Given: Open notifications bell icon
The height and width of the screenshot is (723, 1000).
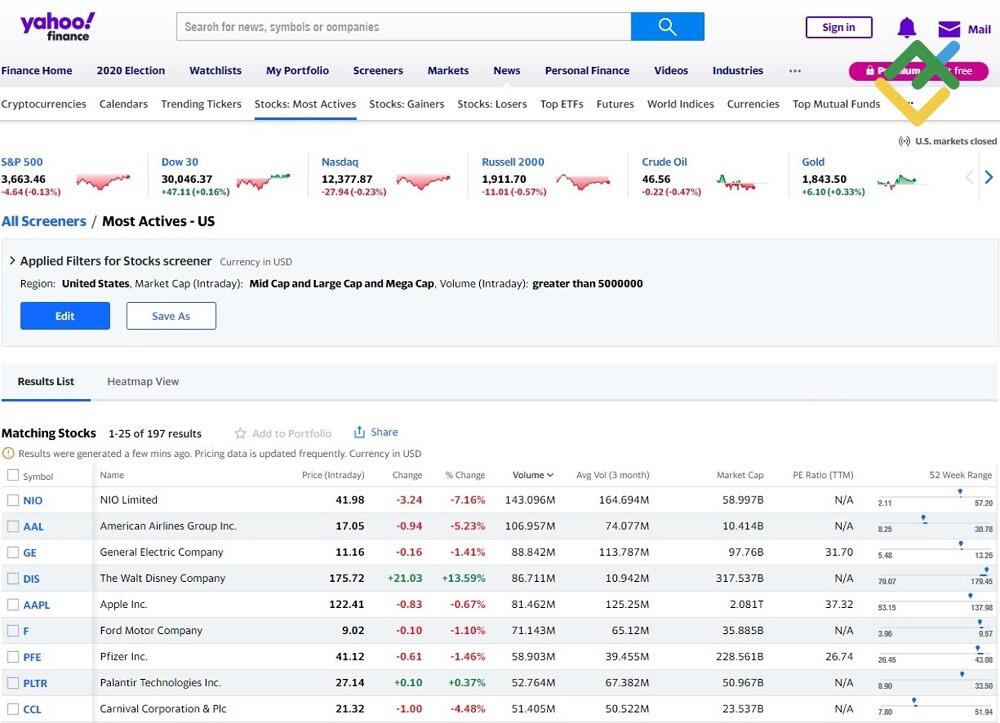Looking at the screenshot, I should [906, 27].
